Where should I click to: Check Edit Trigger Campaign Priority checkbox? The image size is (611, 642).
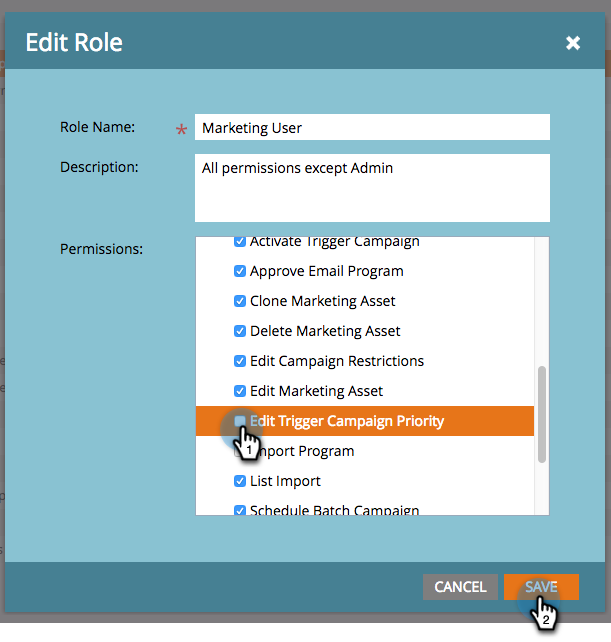pos(240,421)
